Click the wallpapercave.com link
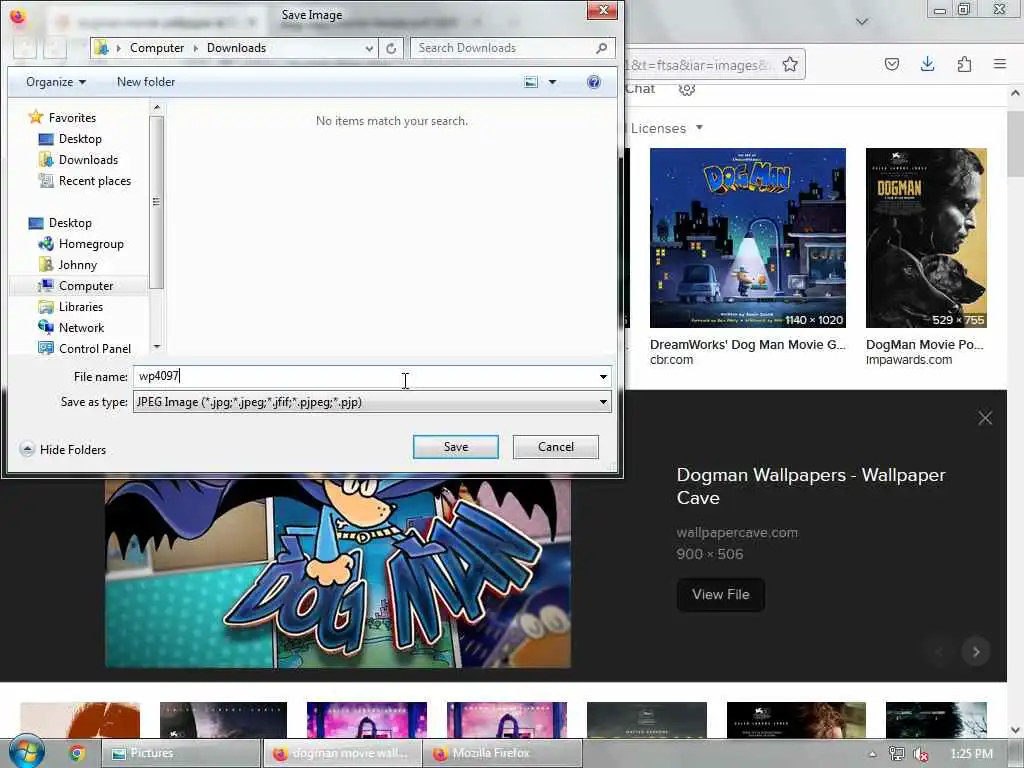Viewport: 1024px width, 768px height. point(737,532)
